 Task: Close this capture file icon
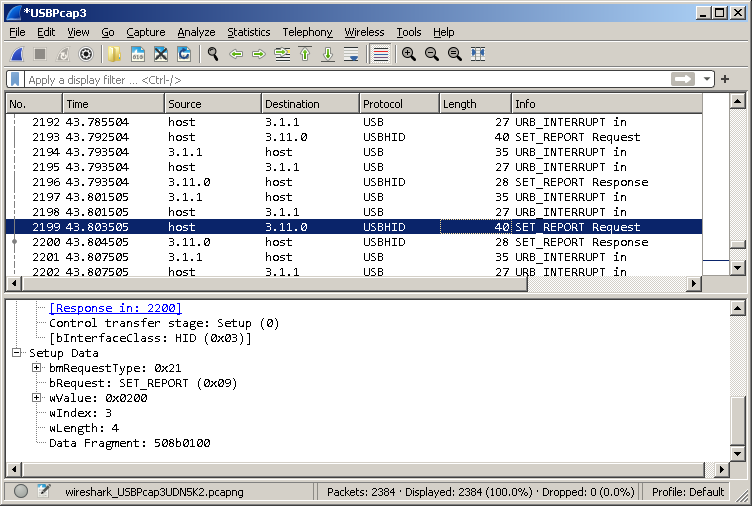pos(161,54)
